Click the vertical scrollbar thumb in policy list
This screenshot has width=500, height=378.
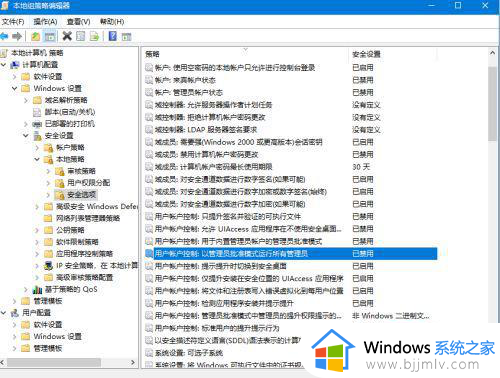point(492,103)
